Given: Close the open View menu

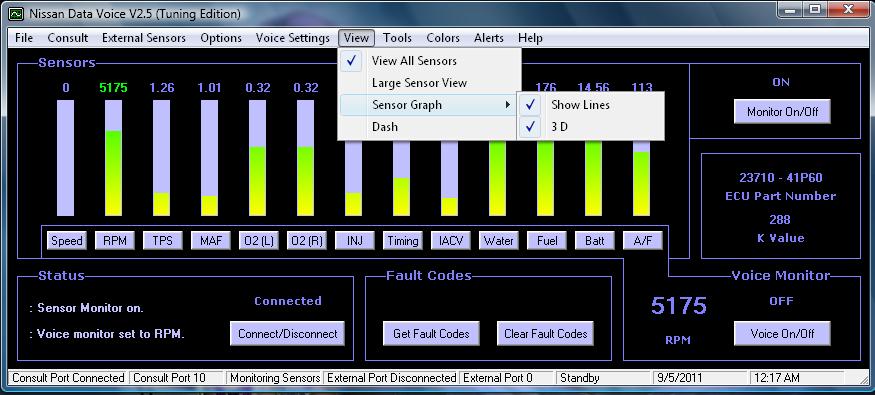Looking at the screenshot, I should pos(356,38).
